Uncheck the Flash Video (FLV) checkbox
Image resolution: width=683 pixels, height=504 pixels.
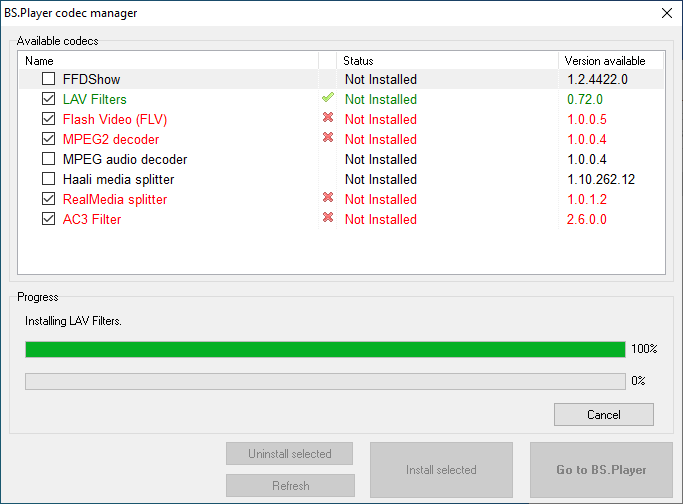click(x=48, y=119)
